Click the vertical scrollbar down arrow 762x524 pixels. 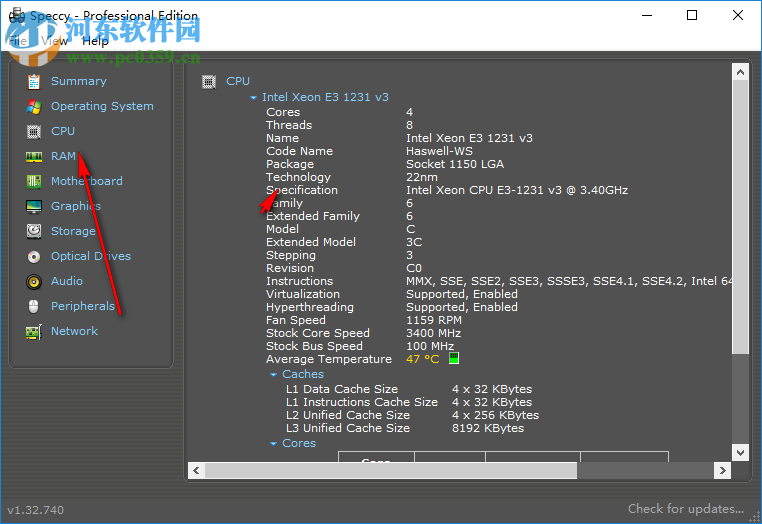(740, 453)
